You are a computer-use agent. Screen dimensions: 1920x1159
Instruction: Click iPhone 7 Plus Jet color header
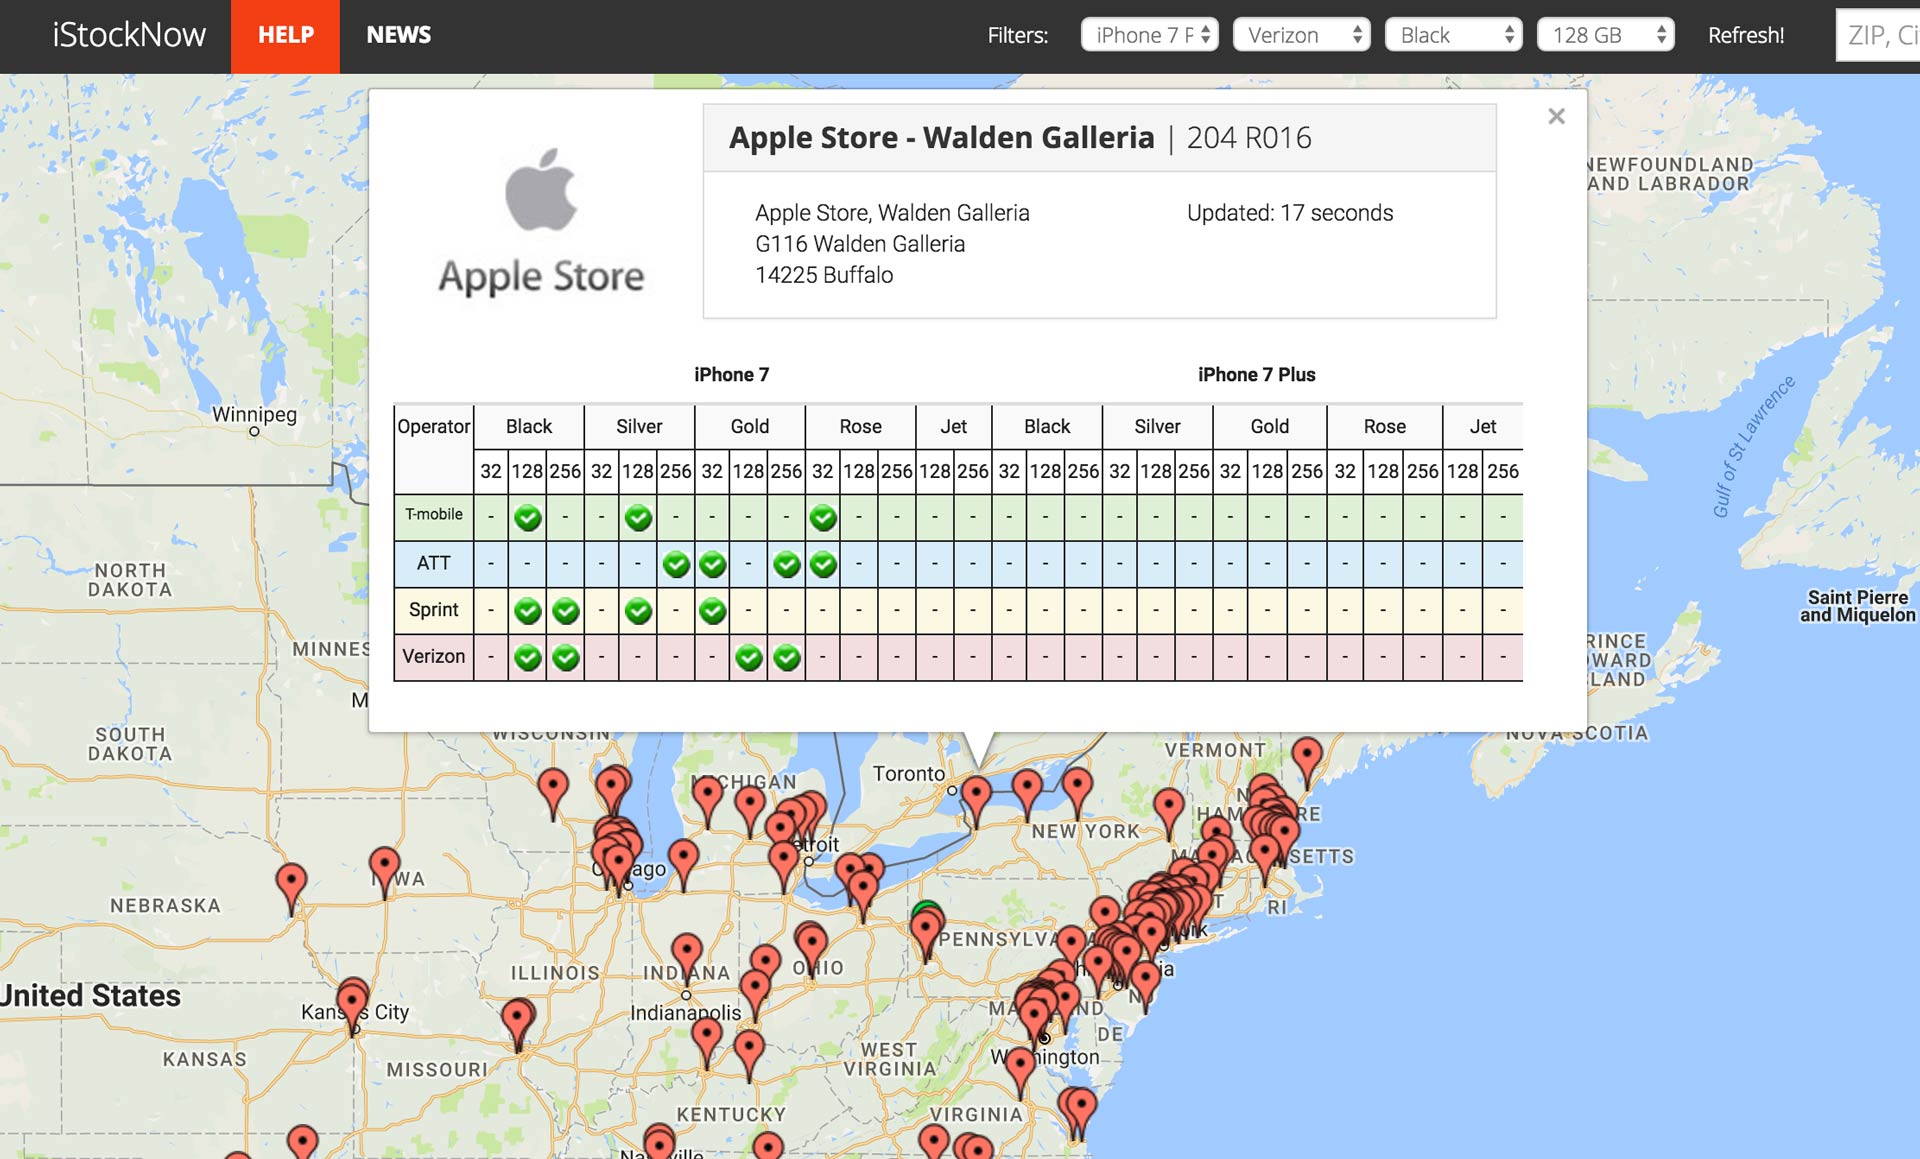click(x=1483, y=426)
